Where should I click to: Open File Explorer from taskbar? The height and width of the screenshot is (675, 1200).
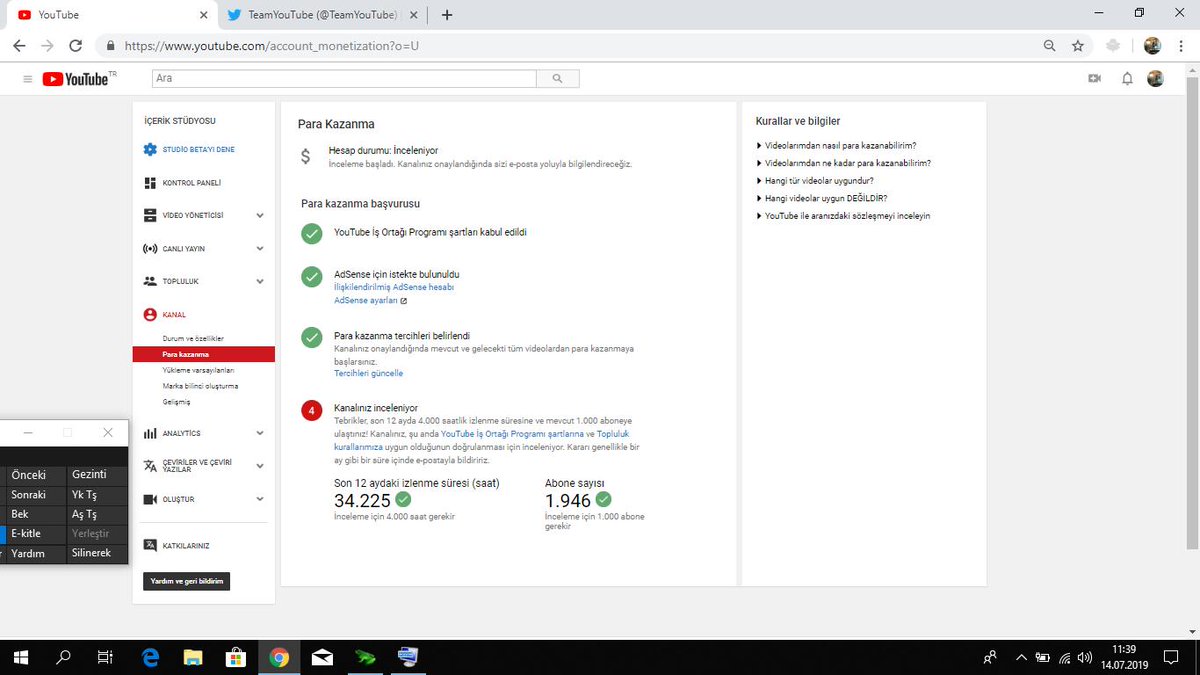(x=193, y=657)
